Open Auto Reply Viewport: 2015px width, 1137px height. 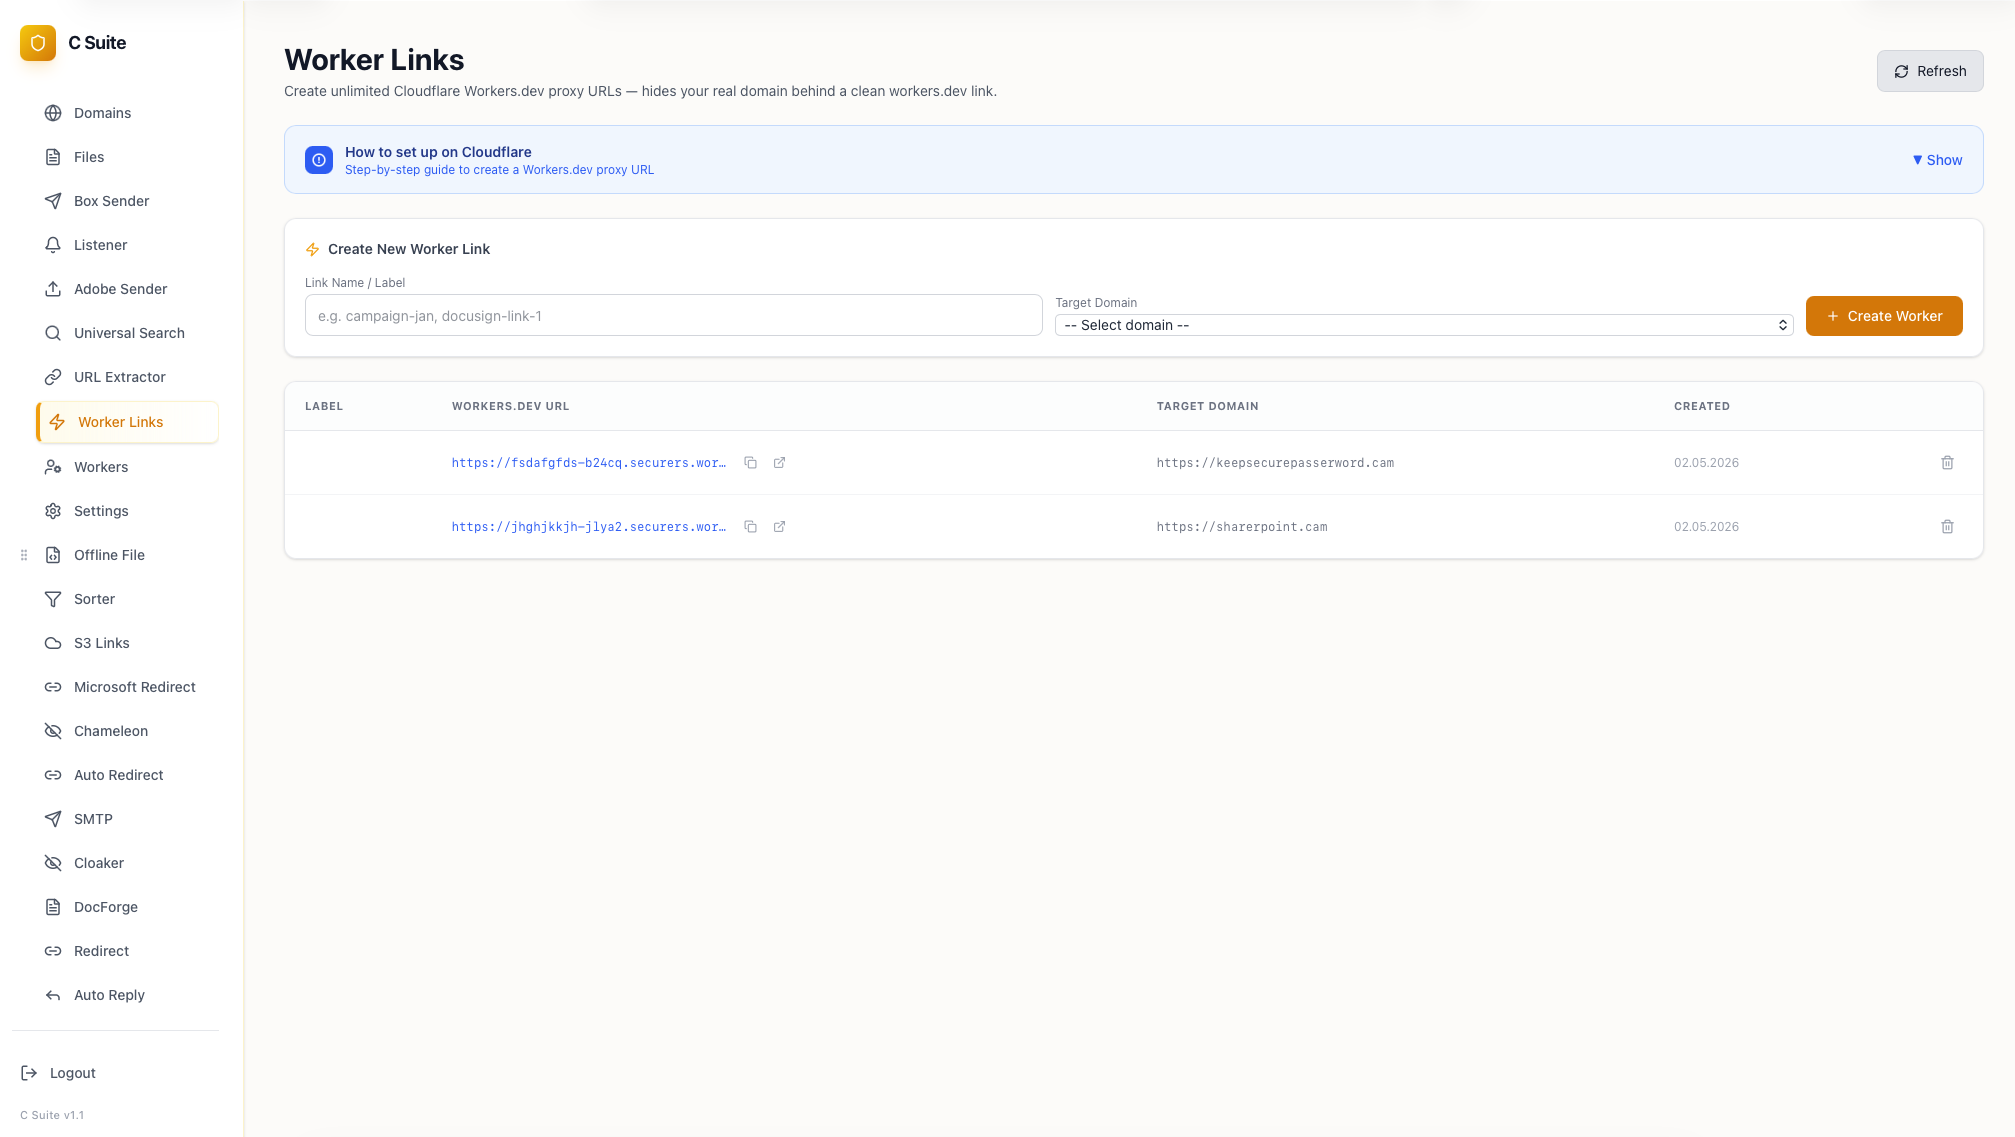127,995
